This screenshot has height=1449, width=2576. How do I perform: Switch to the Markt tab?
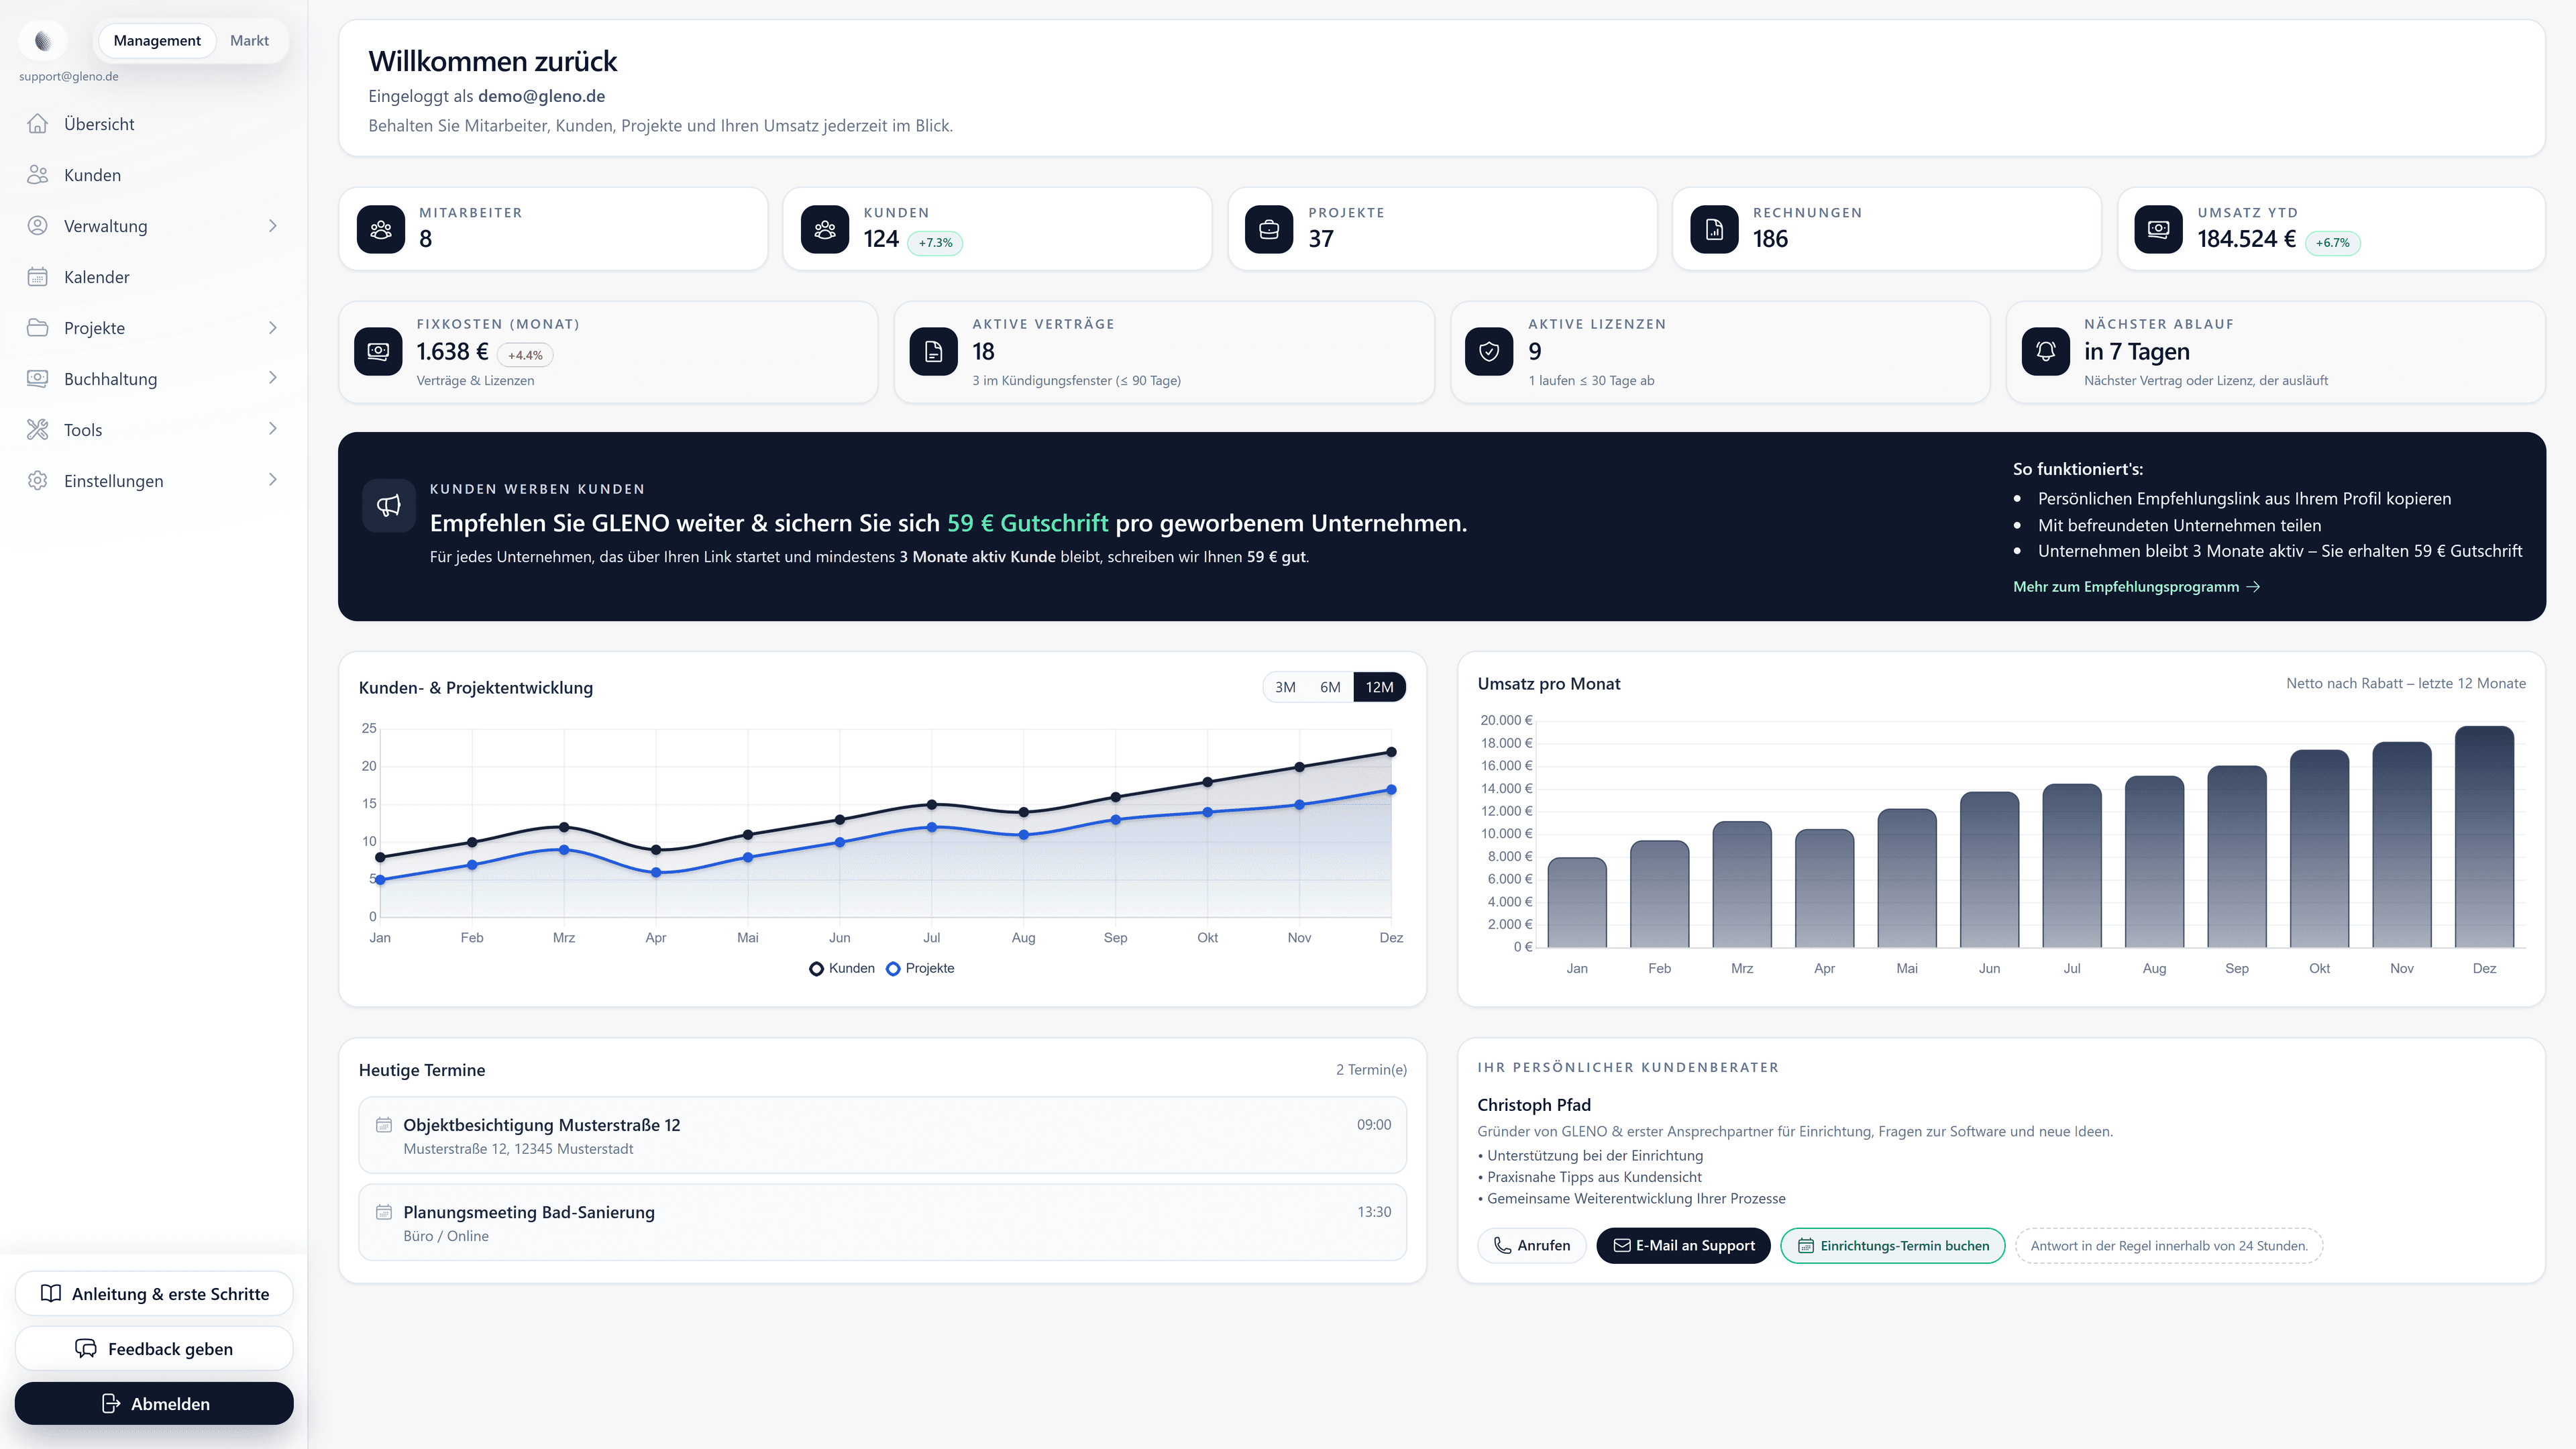pos(249,41)
